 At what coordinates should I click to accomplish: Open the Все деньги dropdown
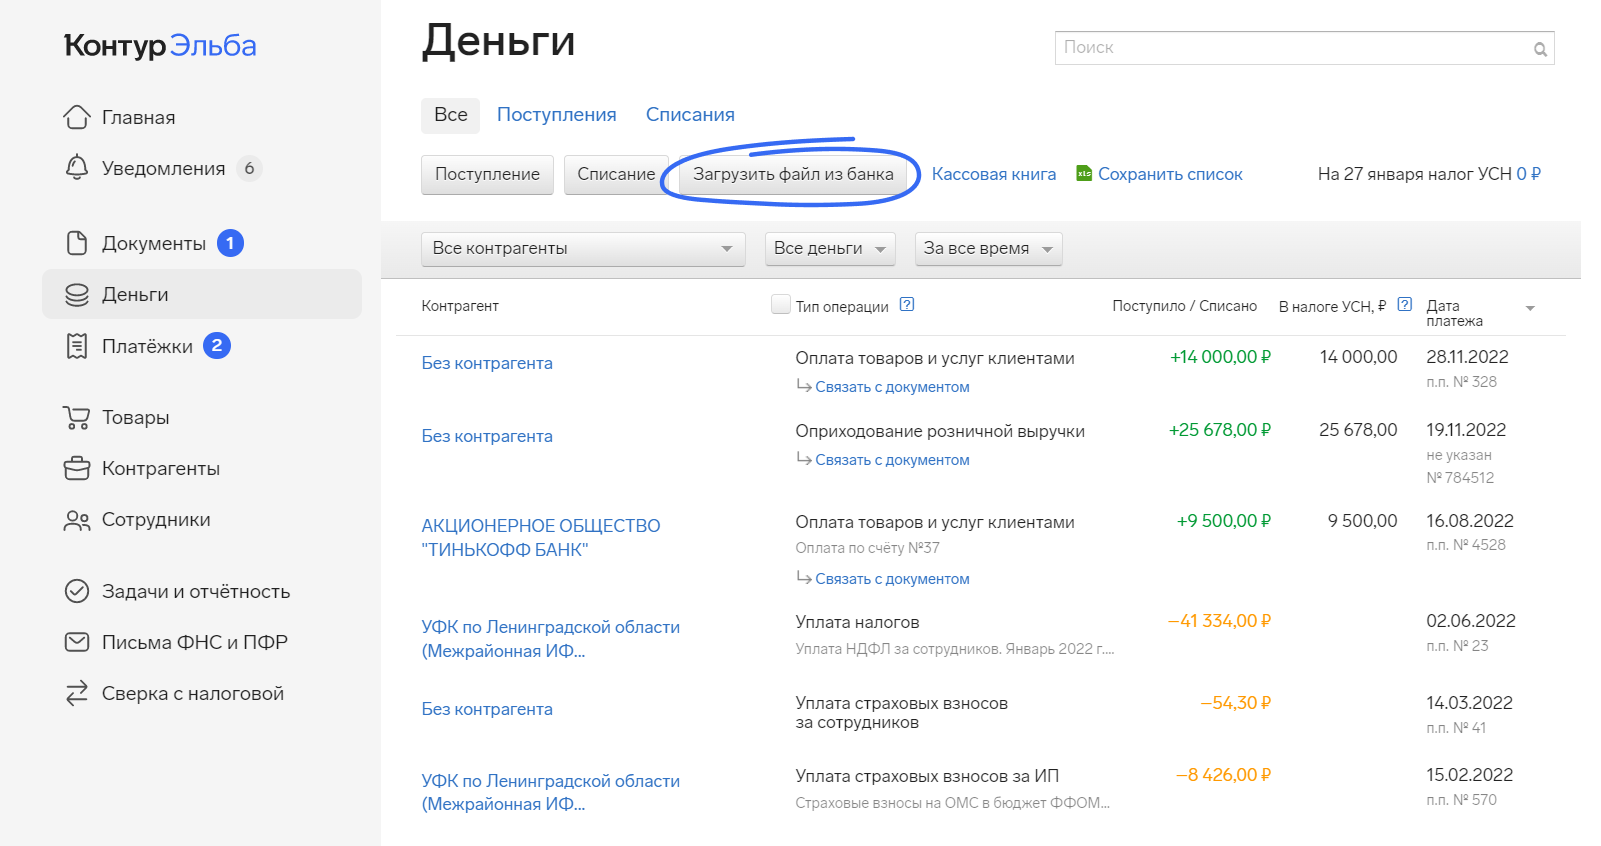point(829,249)
